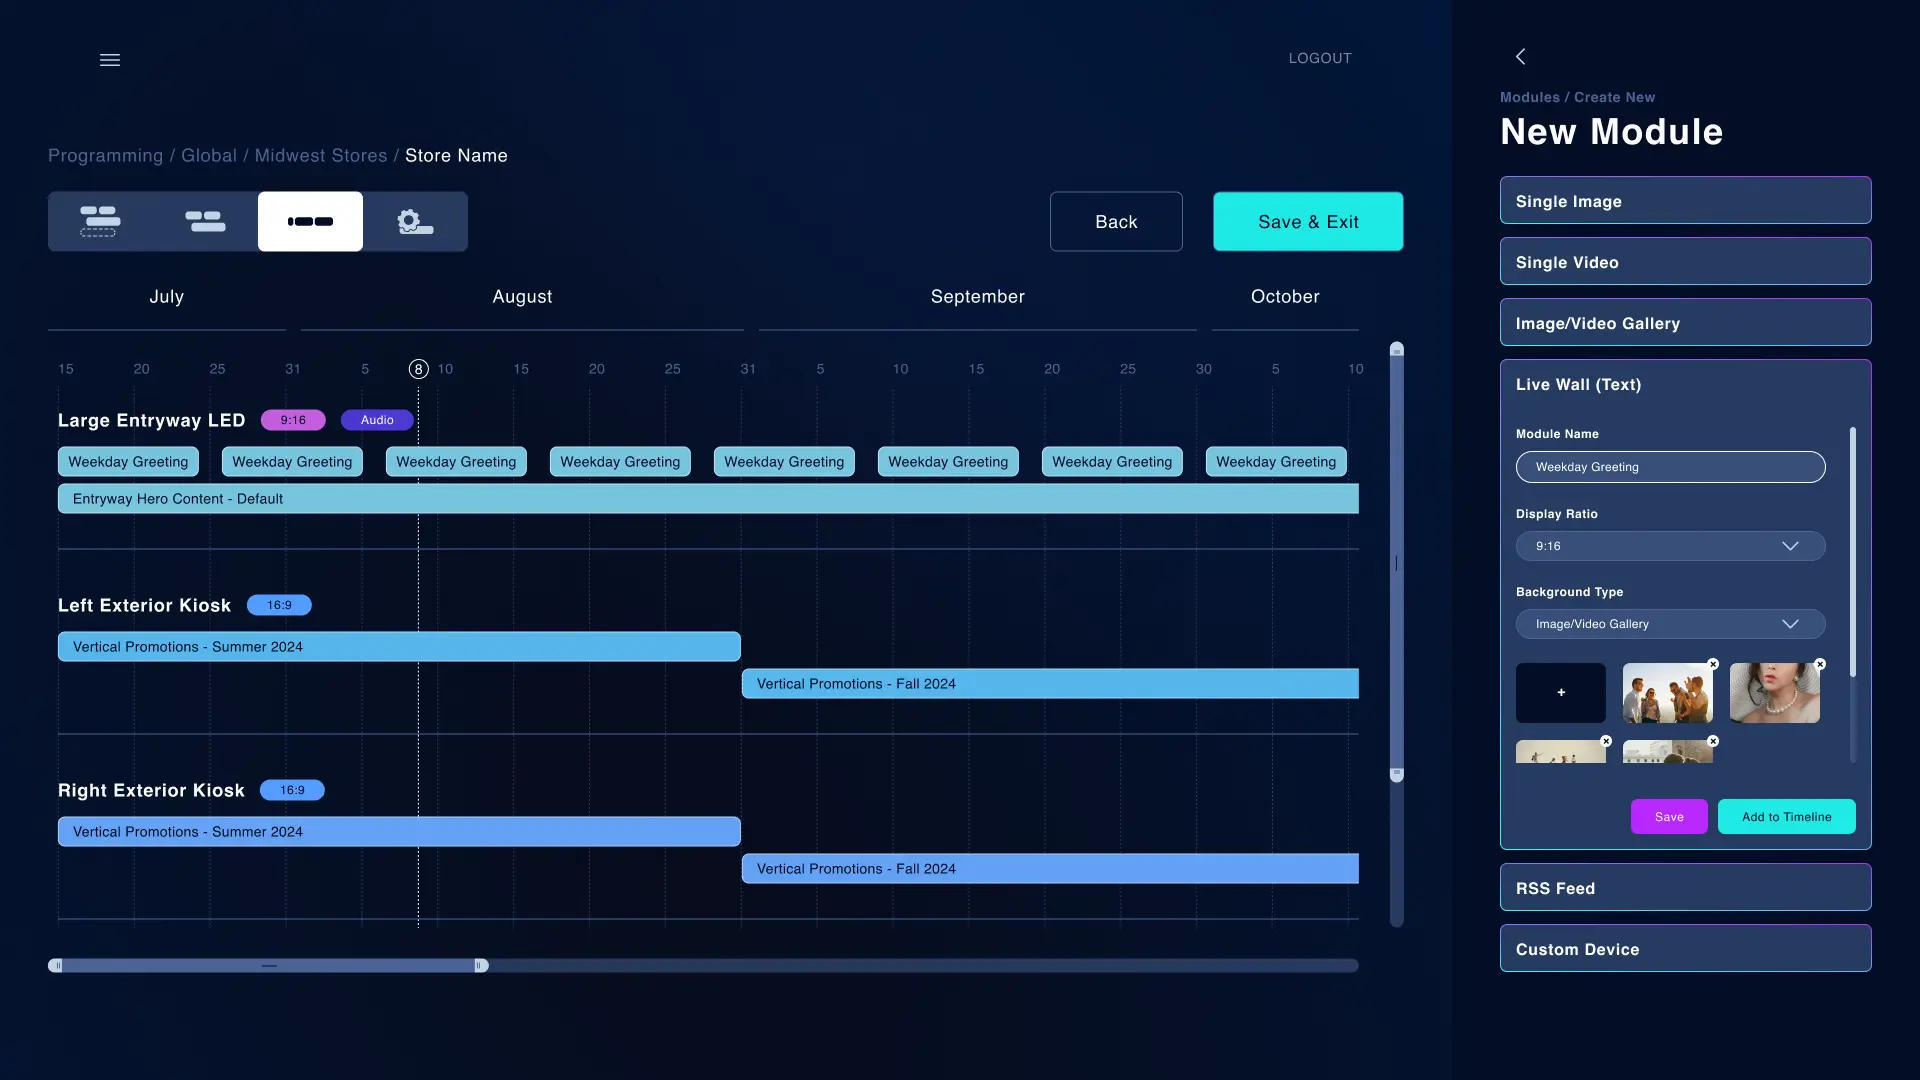The image size is (1920, 1080).
Task: Select the split/row view icon
Action: tap(204, 222)
